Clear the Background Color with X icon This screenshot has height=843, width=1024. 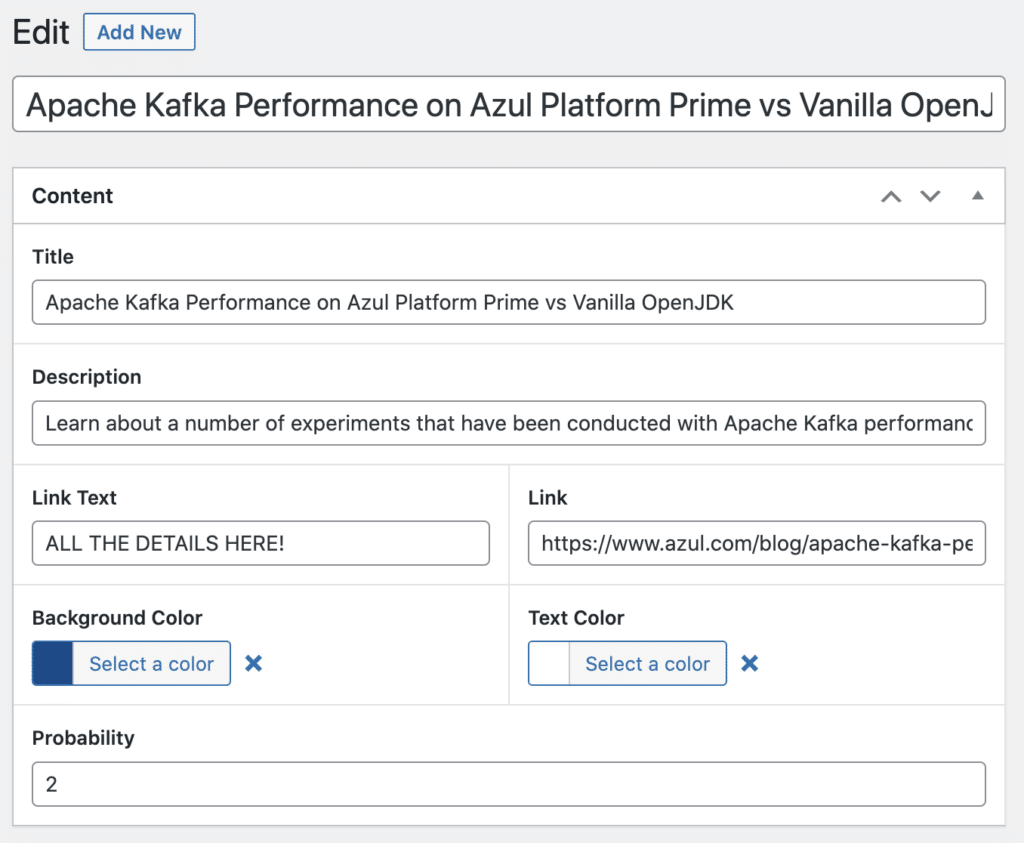[x=253, y=663]
